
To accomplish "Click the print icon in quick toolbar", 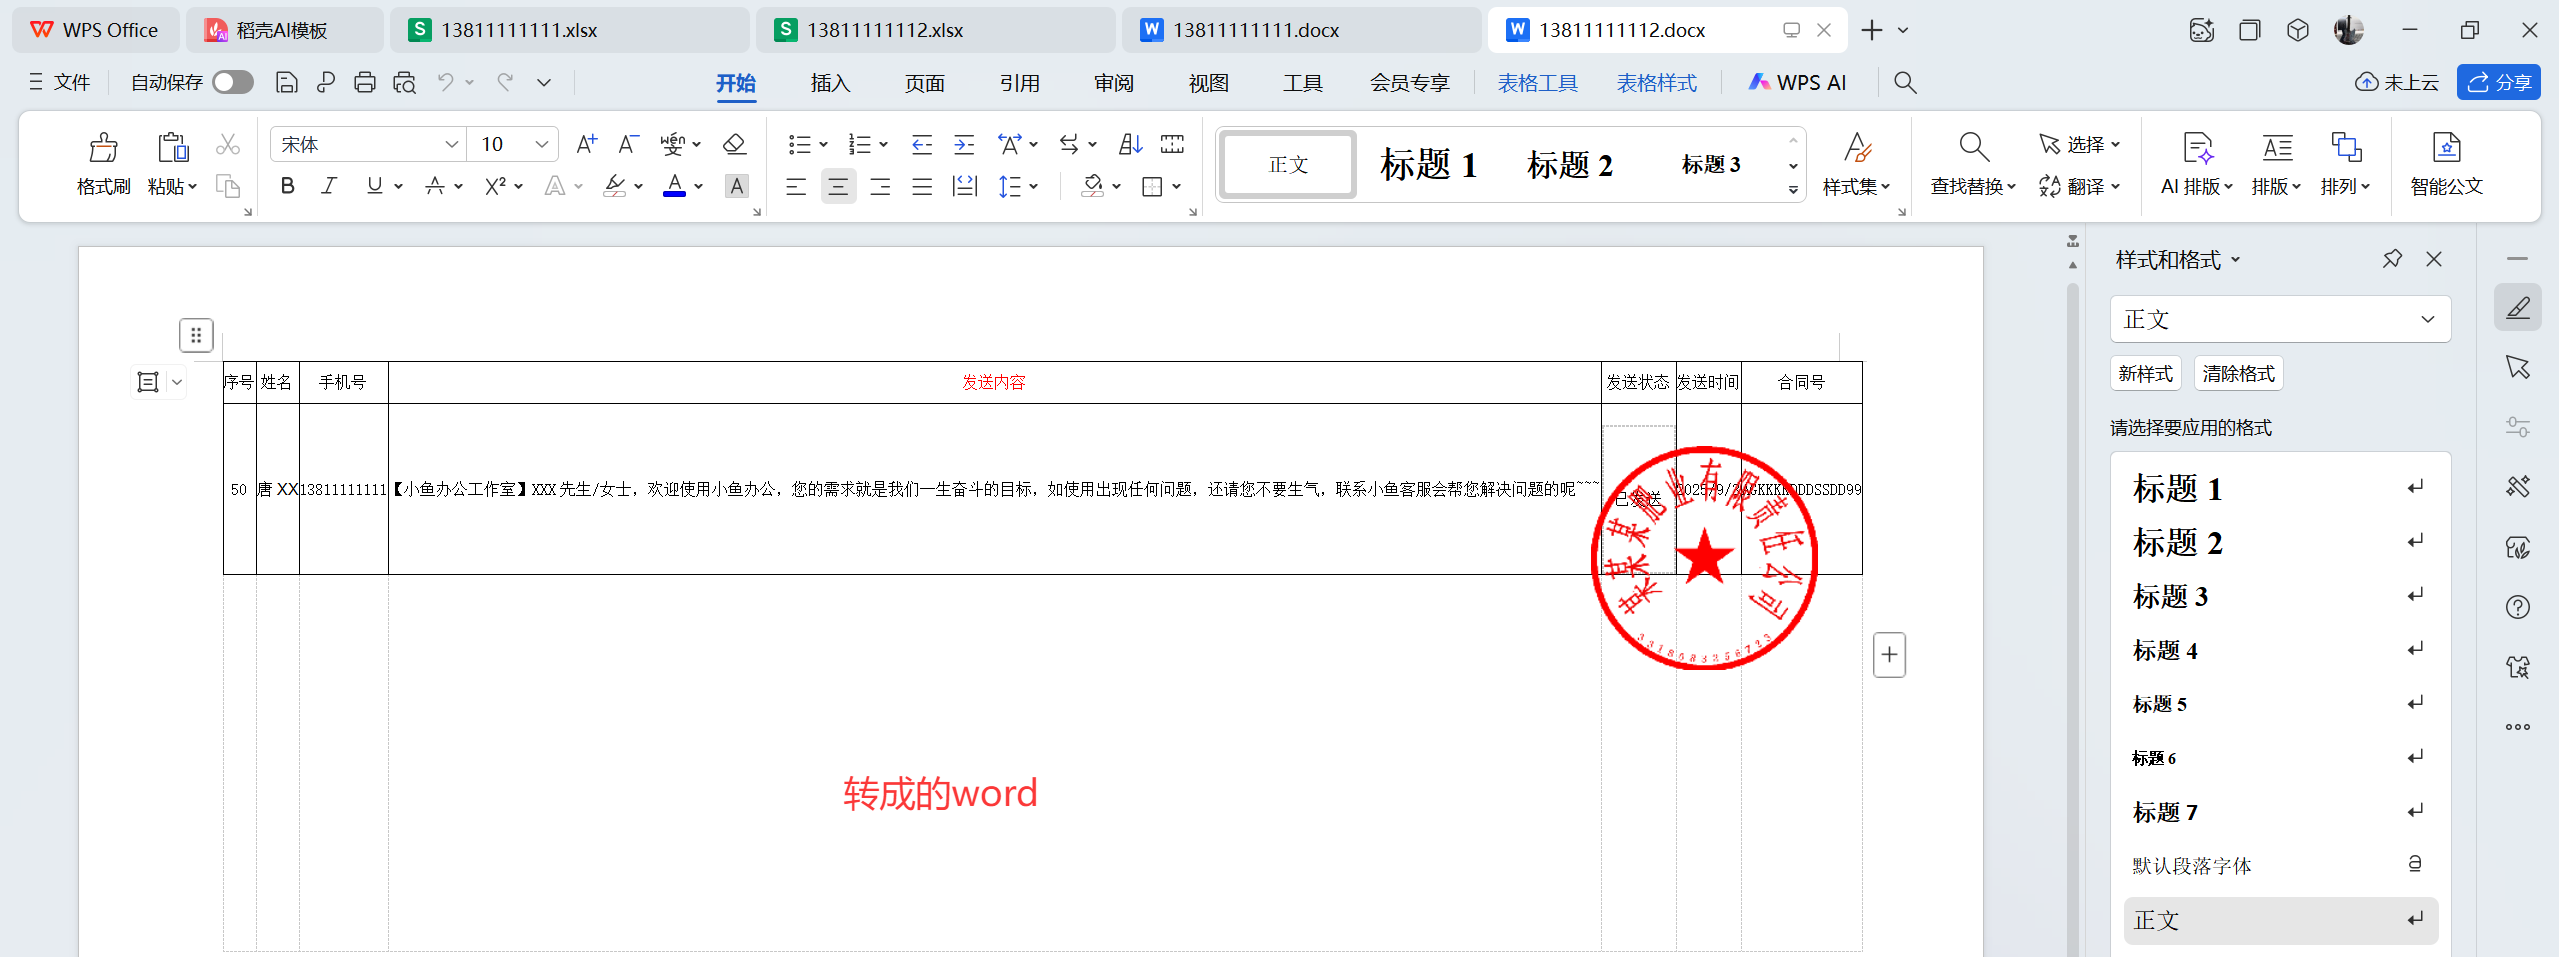I will [365, 83].
